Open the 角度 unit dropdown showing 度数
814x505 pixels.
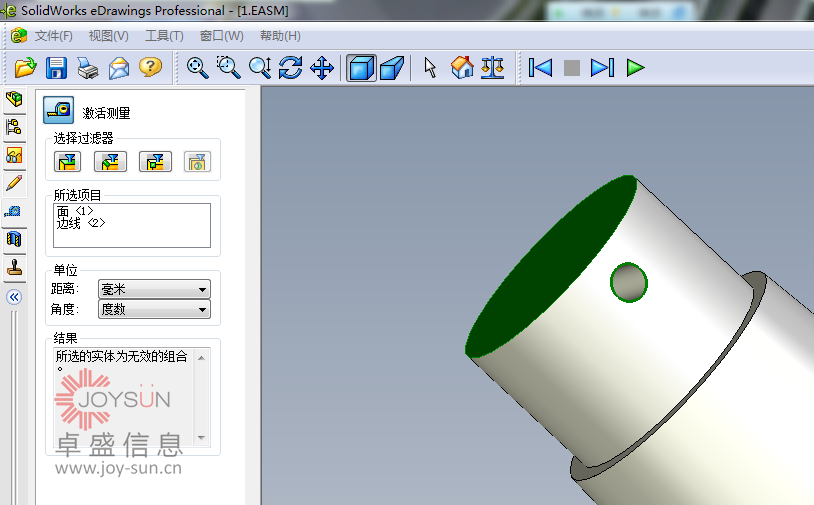pos(154,309)
